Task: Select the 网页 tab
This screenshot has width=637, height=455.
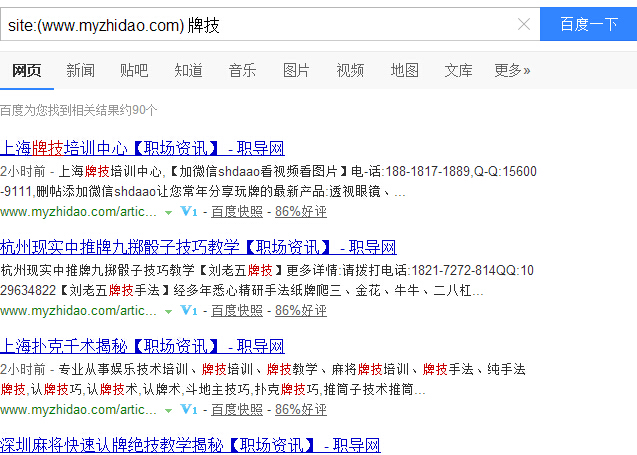Action: click(x=27, y=70)
